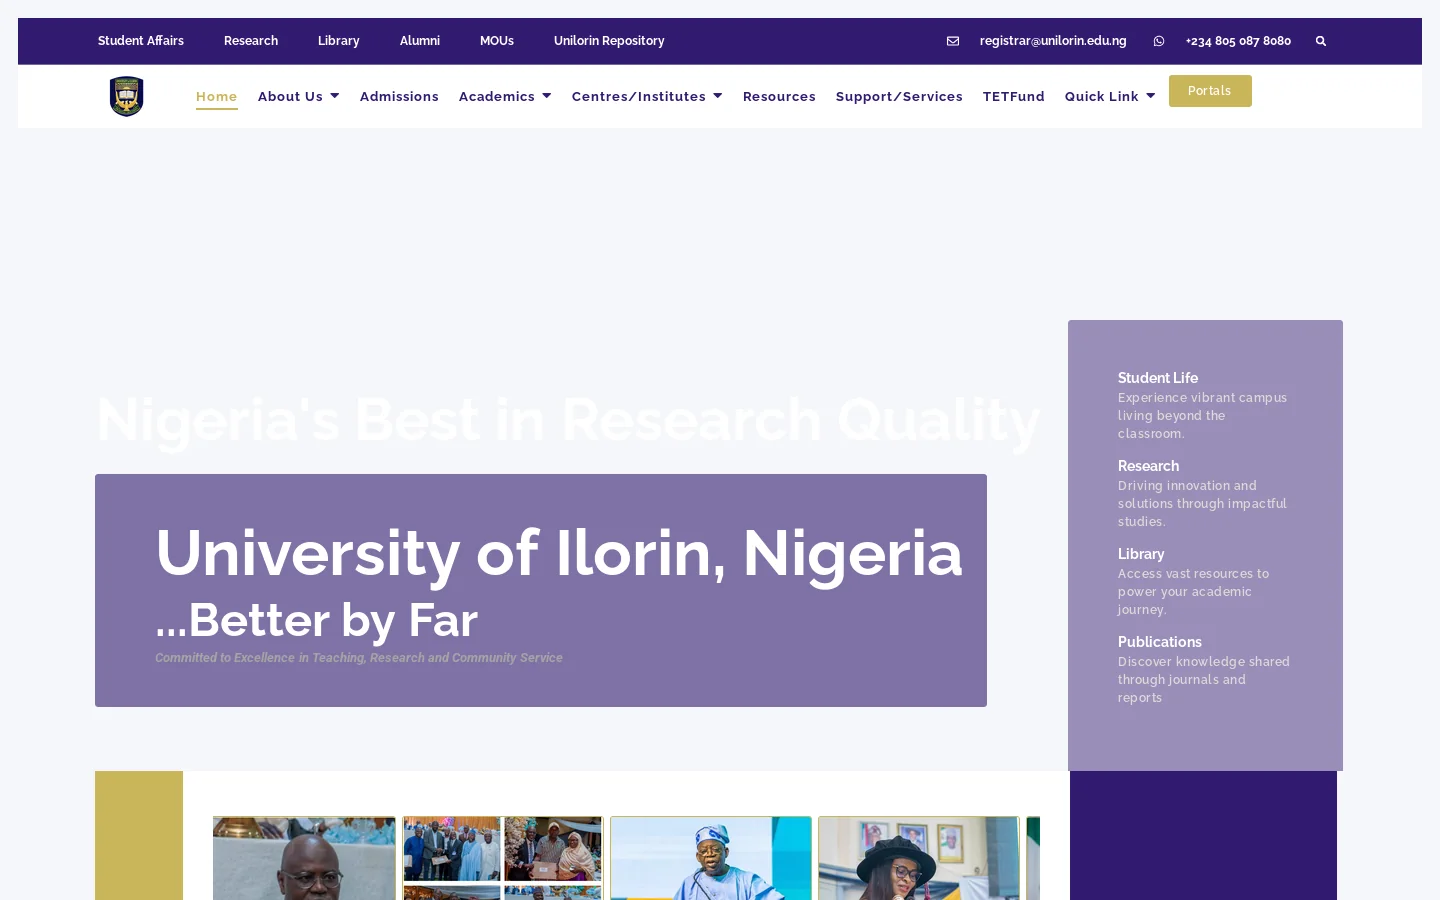
Task: Open the thumbnail of man in striped cap
Action: pyautogui.click(x=711, y=858)
